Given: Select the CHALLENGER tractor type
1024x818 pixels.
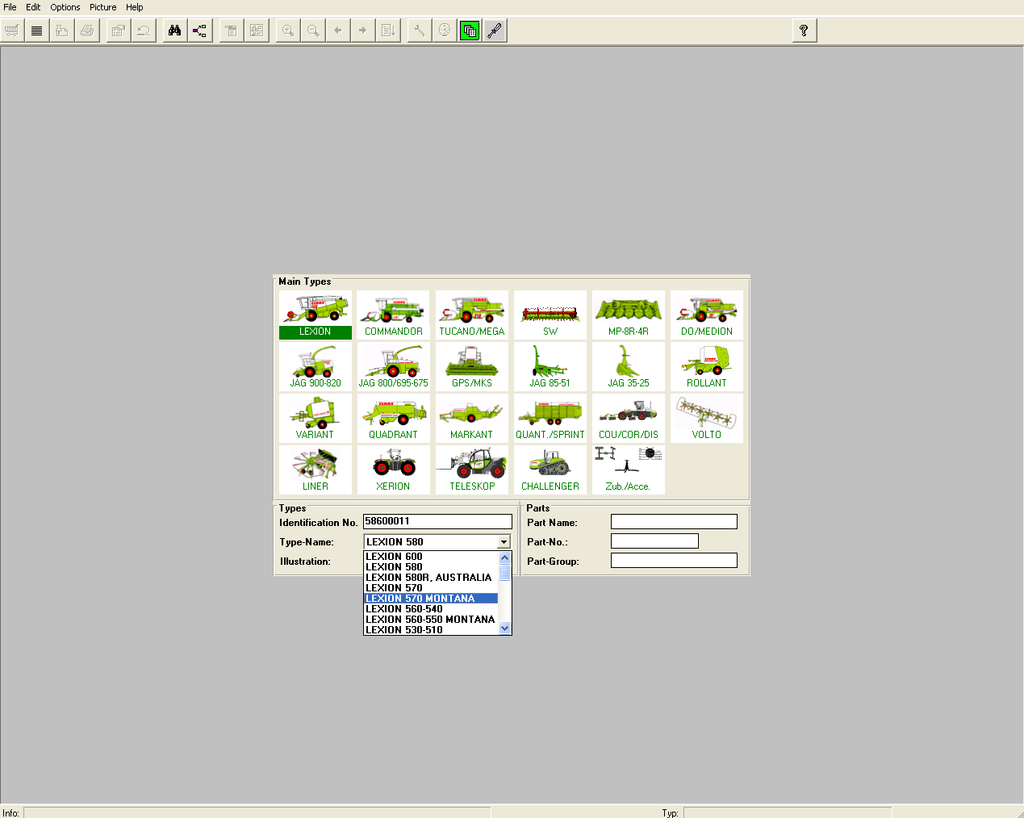Looking at the screenshot, I should (x=550, y=470).
